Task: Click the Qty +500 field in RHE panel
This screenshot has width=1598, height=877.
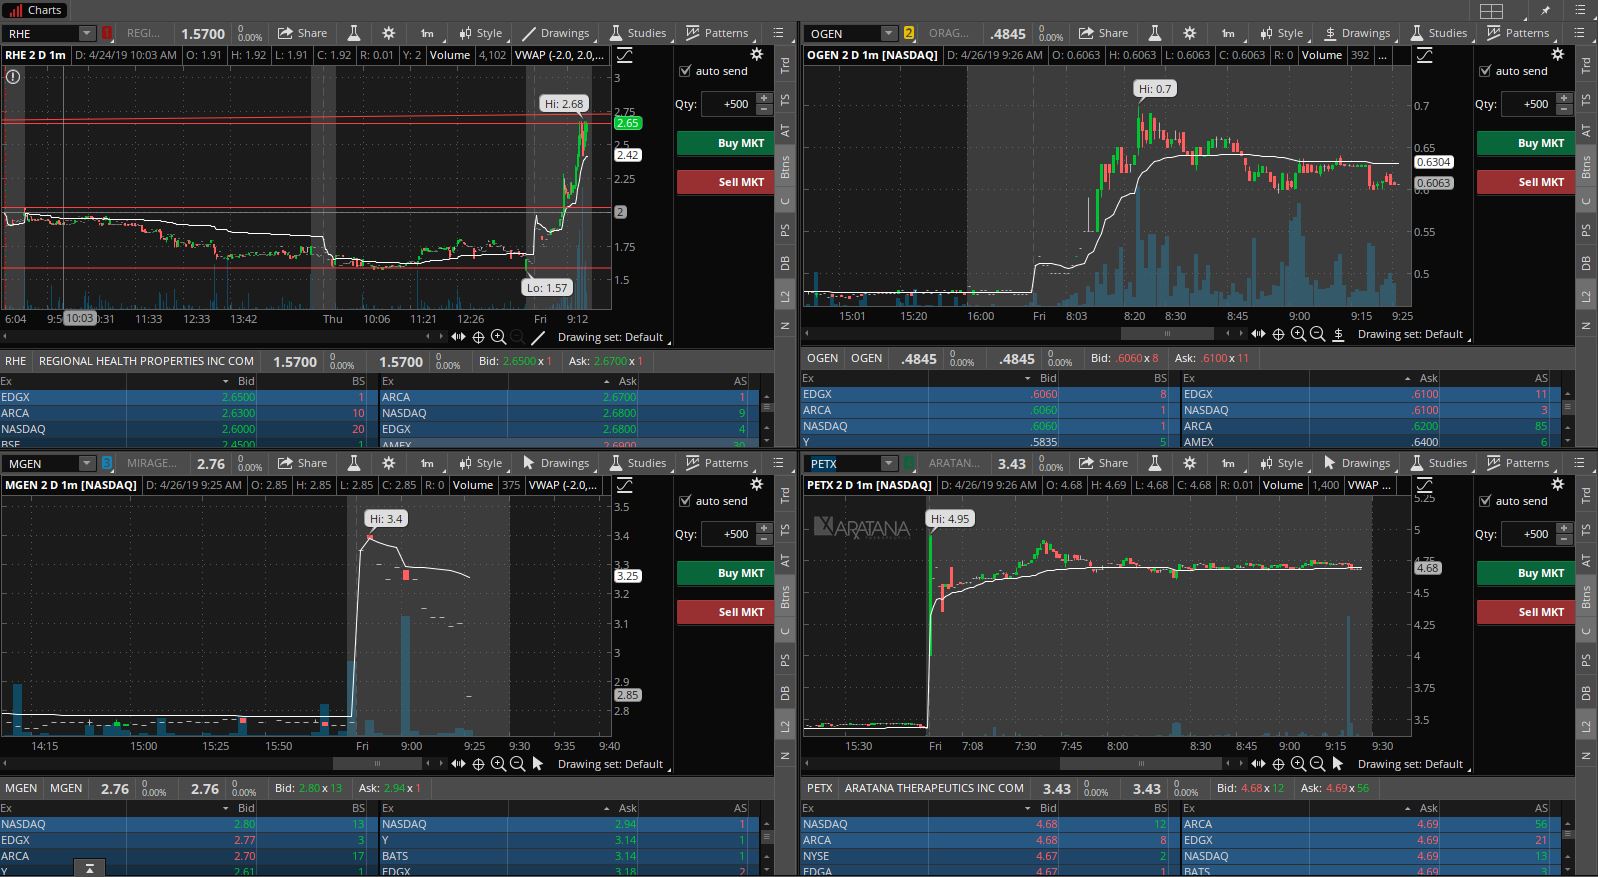Action: (727, 104)
